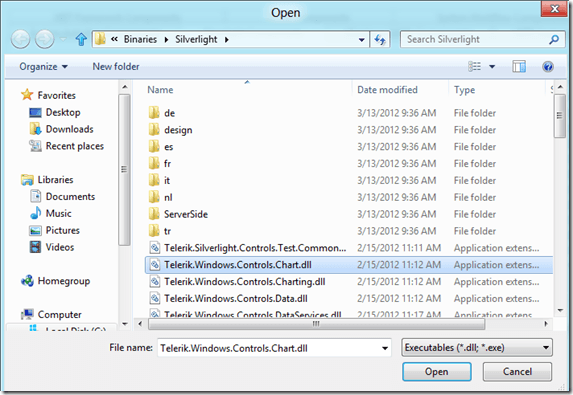Select the file name Telerik.Windows.Controls.Chart.dll in the list
This screenshot has height=395, width=573.
coord(238,265)
